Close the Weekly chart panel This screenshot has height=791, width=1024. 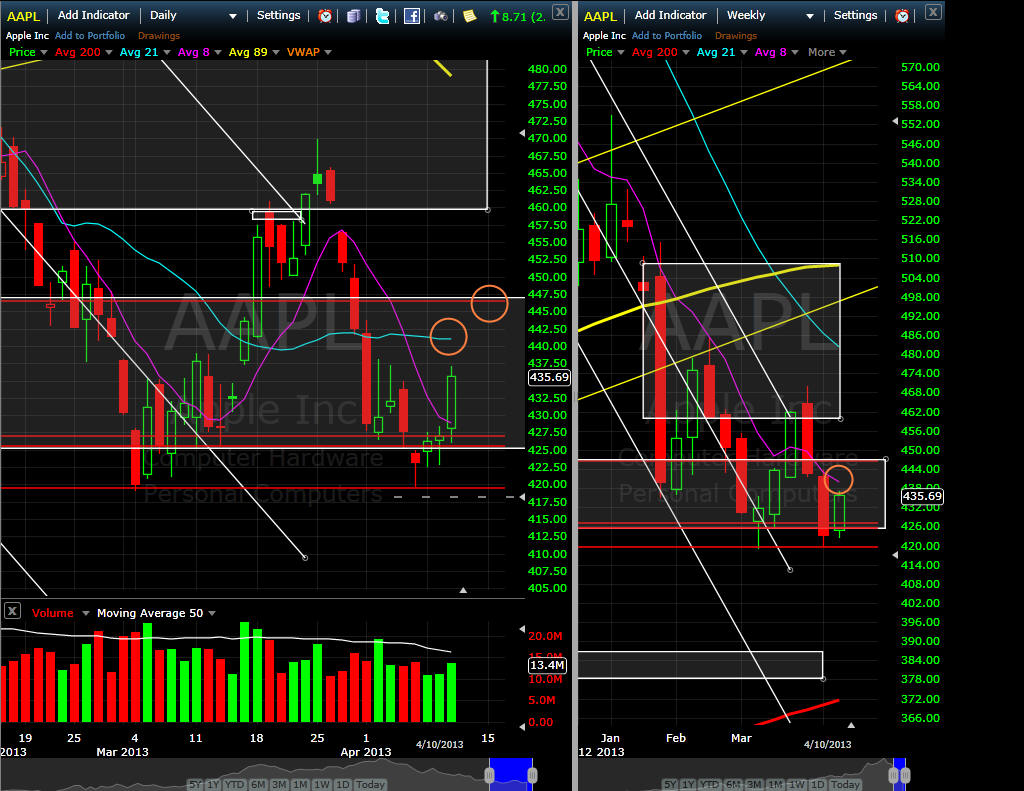tap(933, 12)
